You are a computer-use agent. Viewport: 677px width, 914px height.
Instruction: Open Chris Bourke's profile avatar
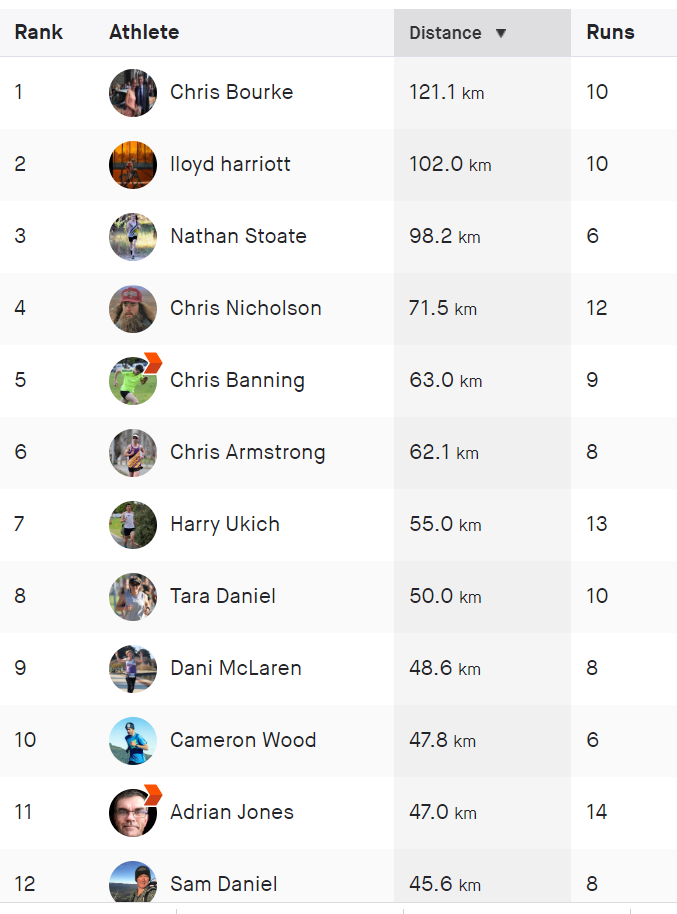[x=133, y=93]
